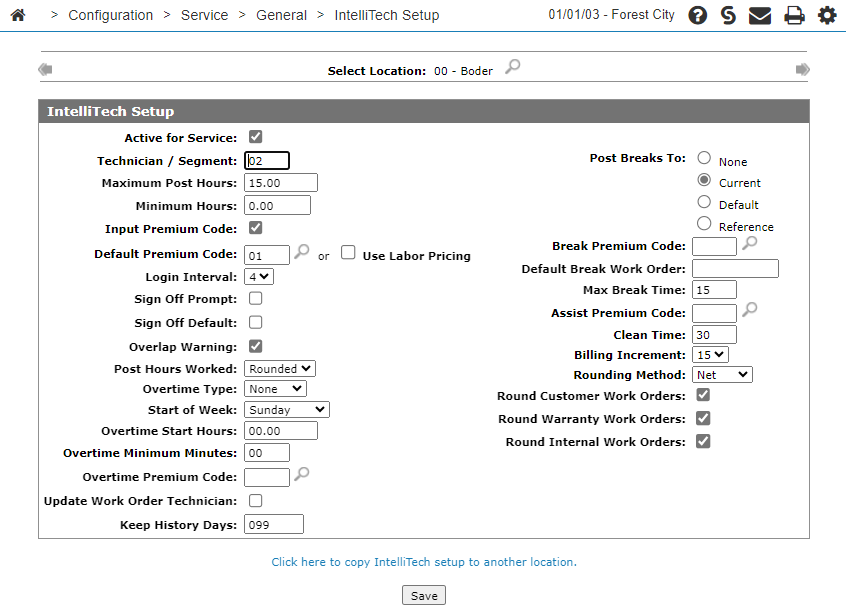The width and height of the screenshot is (846, 616).
Task: Click the Default Break Work Order field
Action: (735, 269)
